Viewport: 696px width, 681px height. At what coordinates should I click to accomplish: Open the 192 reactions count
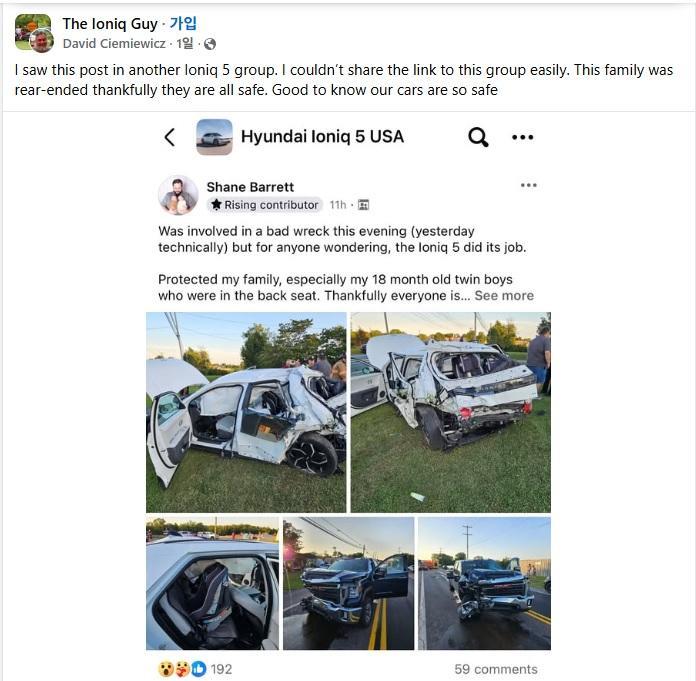(221, 669)
